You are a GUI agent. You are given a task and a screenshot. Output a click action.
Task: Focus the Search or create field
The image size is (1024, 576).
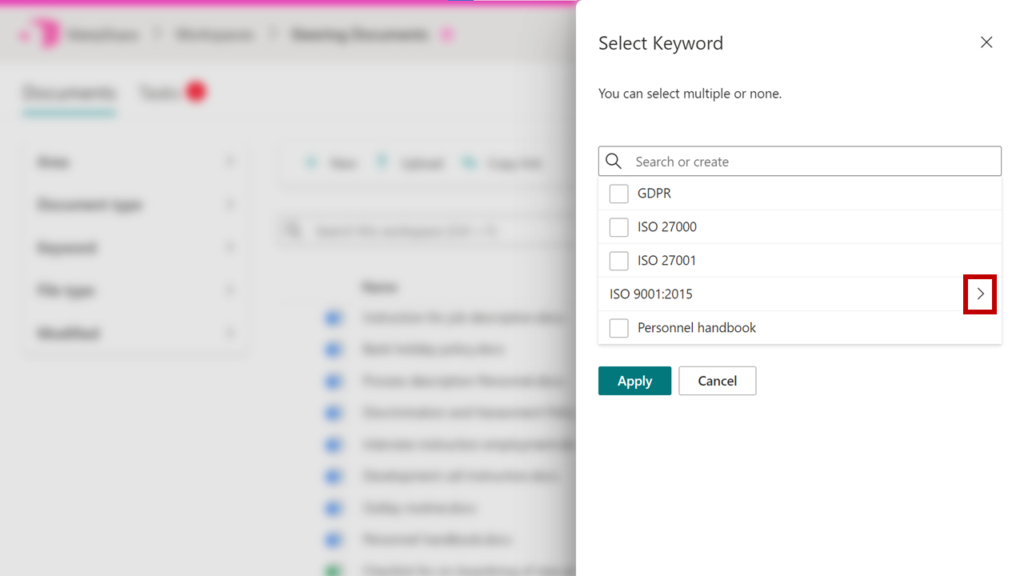[x=810, y=161]
